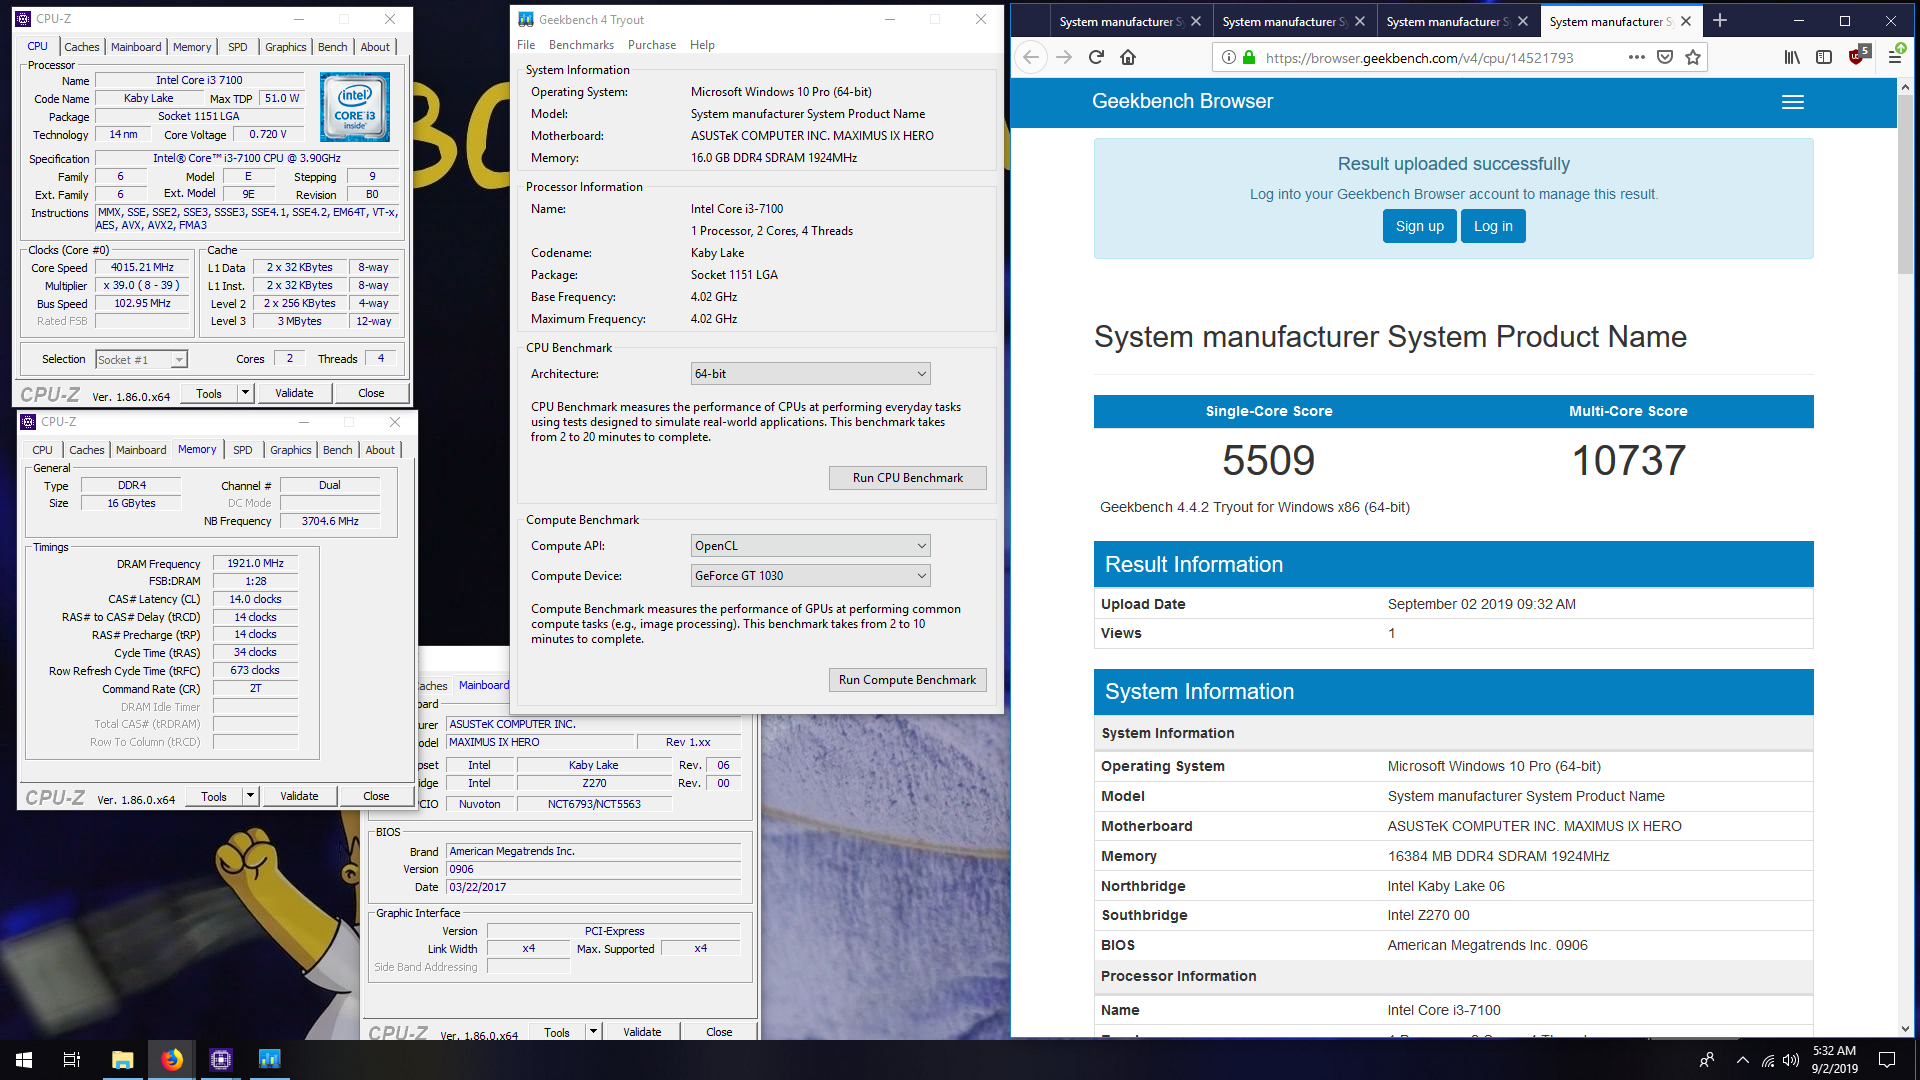Toggle Firefox sidebar icon
This screenshot has height=1080, width=1920.
pyautogui.click(x=1824, y=57)
